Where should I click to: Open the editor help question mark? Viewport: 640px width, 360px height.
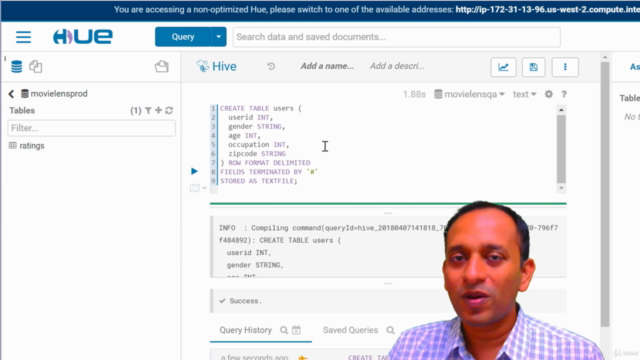(564, 94)
